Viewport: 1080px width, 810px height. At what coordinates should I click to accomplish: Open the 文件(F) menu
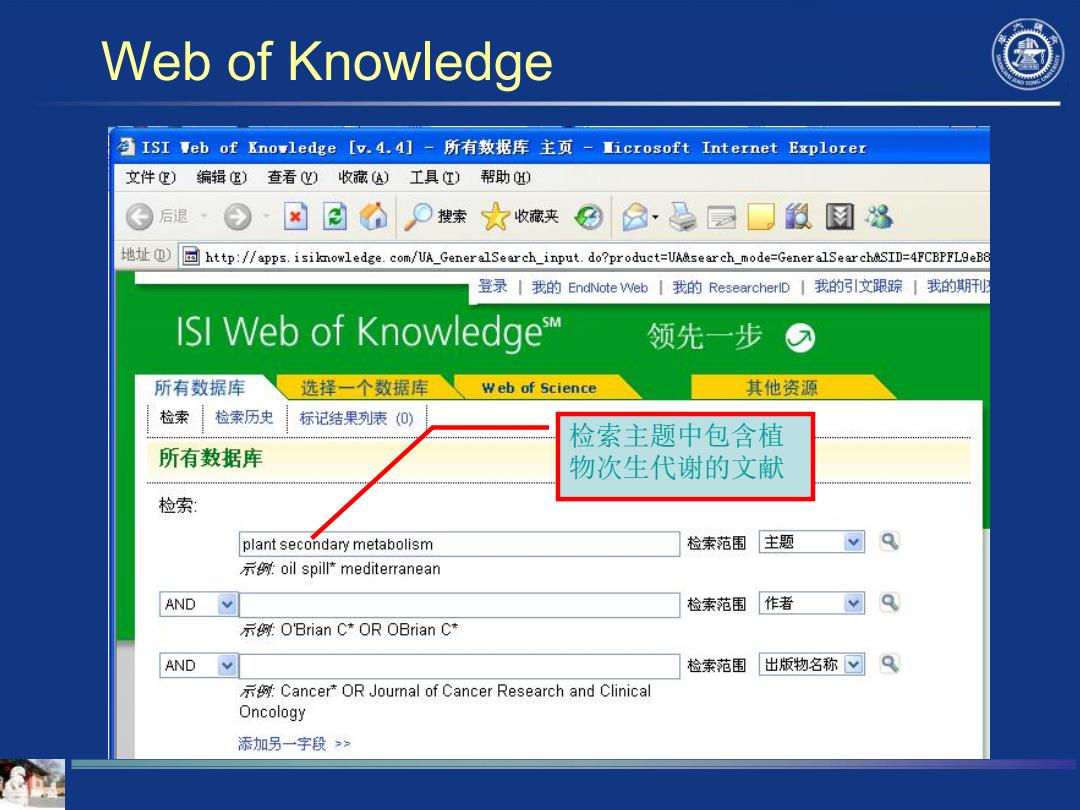pos(150,178)
